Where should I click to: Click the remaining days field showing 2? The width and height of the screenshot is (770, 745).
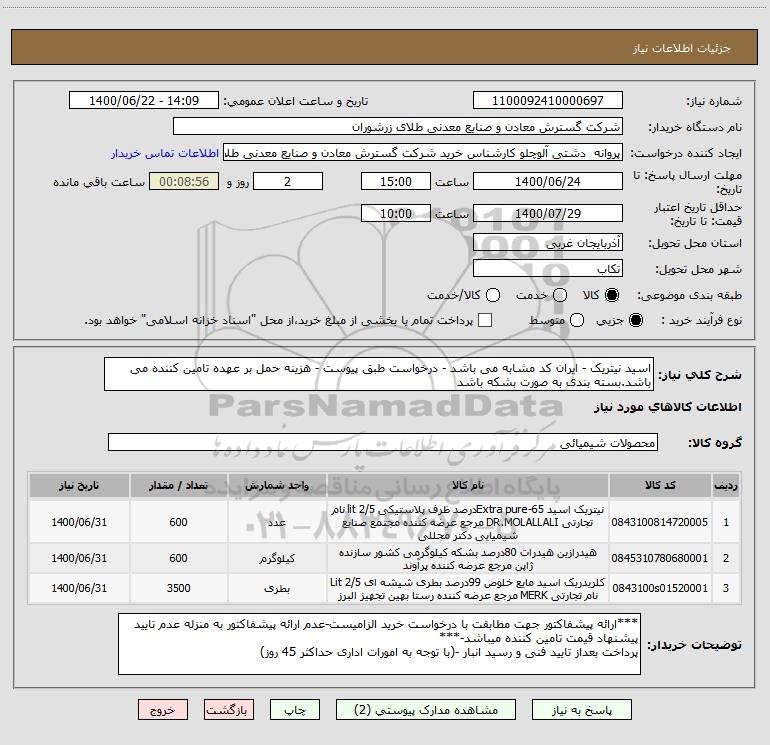pyautogui.click(x=288, y=181)
